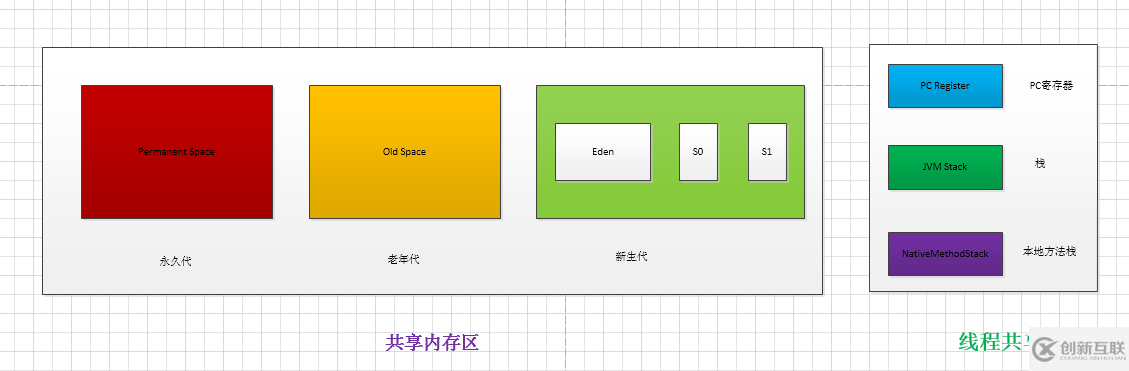Select the orange Old Space block

tap(405, 152)
